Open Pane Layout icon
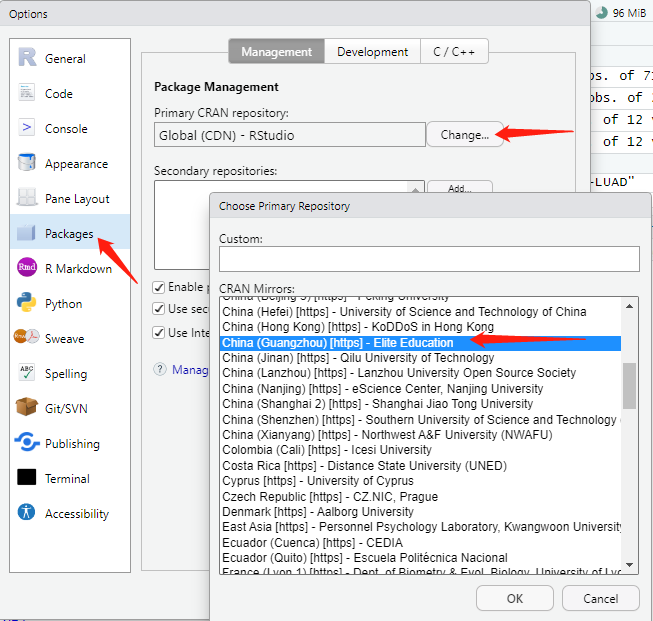653x621 pixels. tap(27, 197)
